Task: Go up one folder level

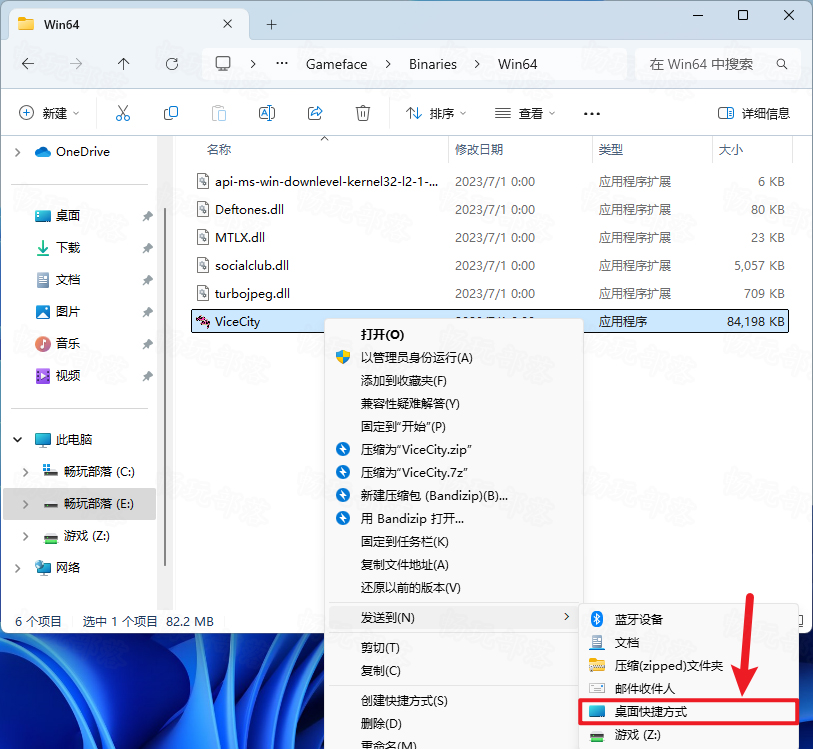Action: pos(123,64)
